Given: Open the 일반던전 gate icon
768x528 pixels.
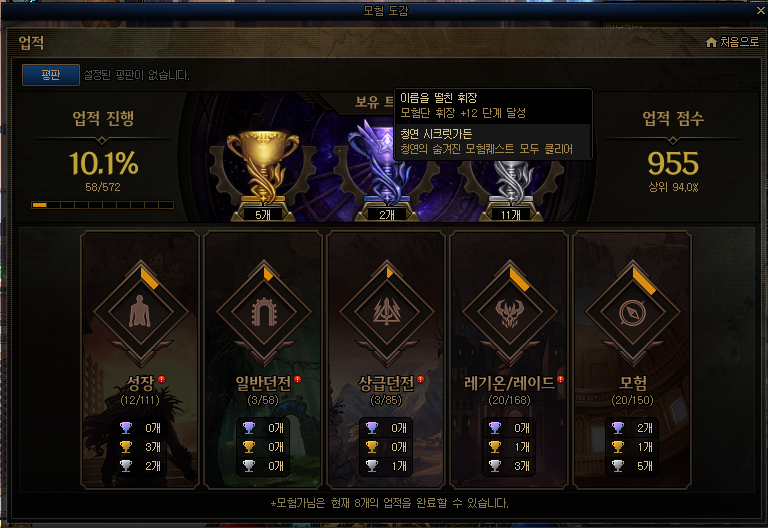Looking at the screenshot, I should (264, 312).
